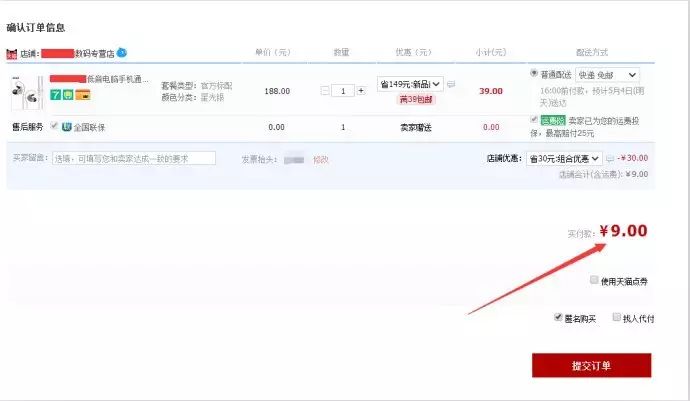This screenshot has width=690, height=401.
Task: Click the 满39包邮 tag
Action: click(416, 99)
